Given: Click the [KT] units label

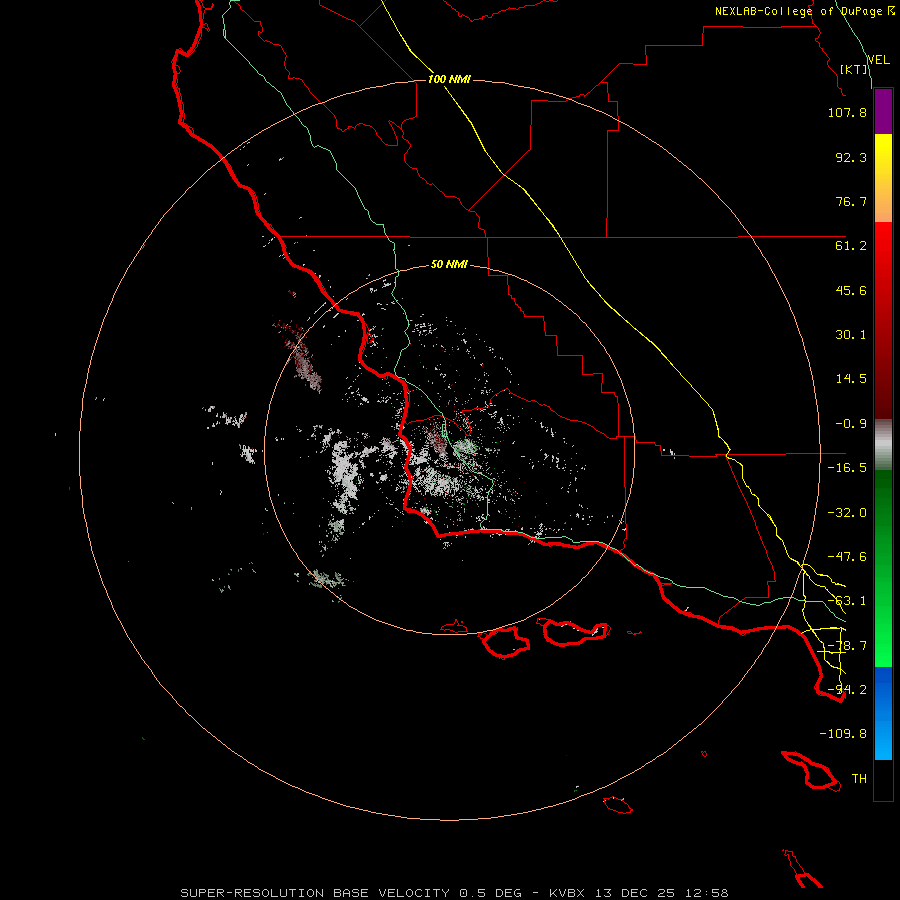Looking at the screenshot, I should [854, 69].
